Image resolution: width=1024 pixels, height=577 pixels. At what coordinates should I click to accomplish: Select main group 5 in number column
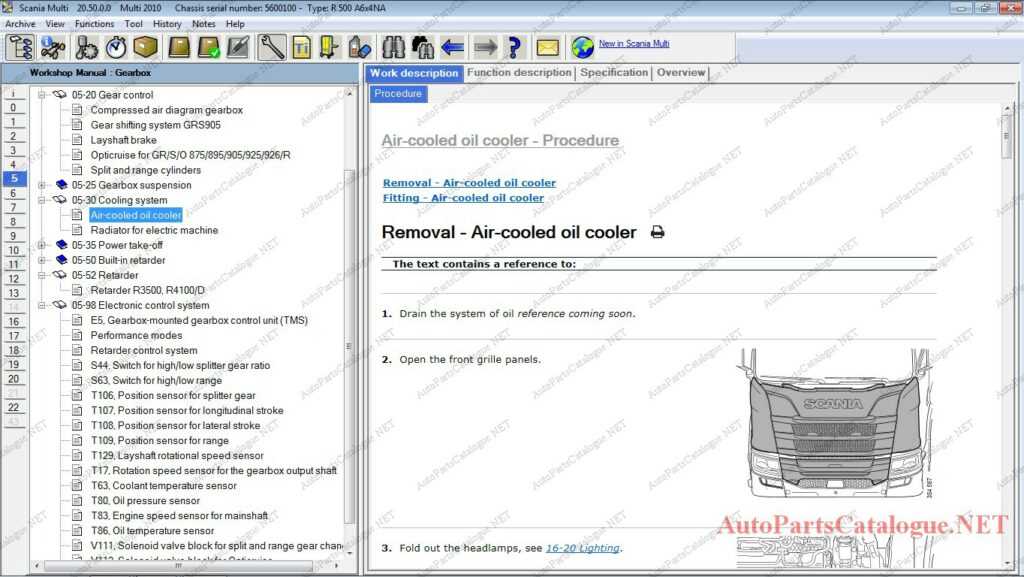[13, 178]
